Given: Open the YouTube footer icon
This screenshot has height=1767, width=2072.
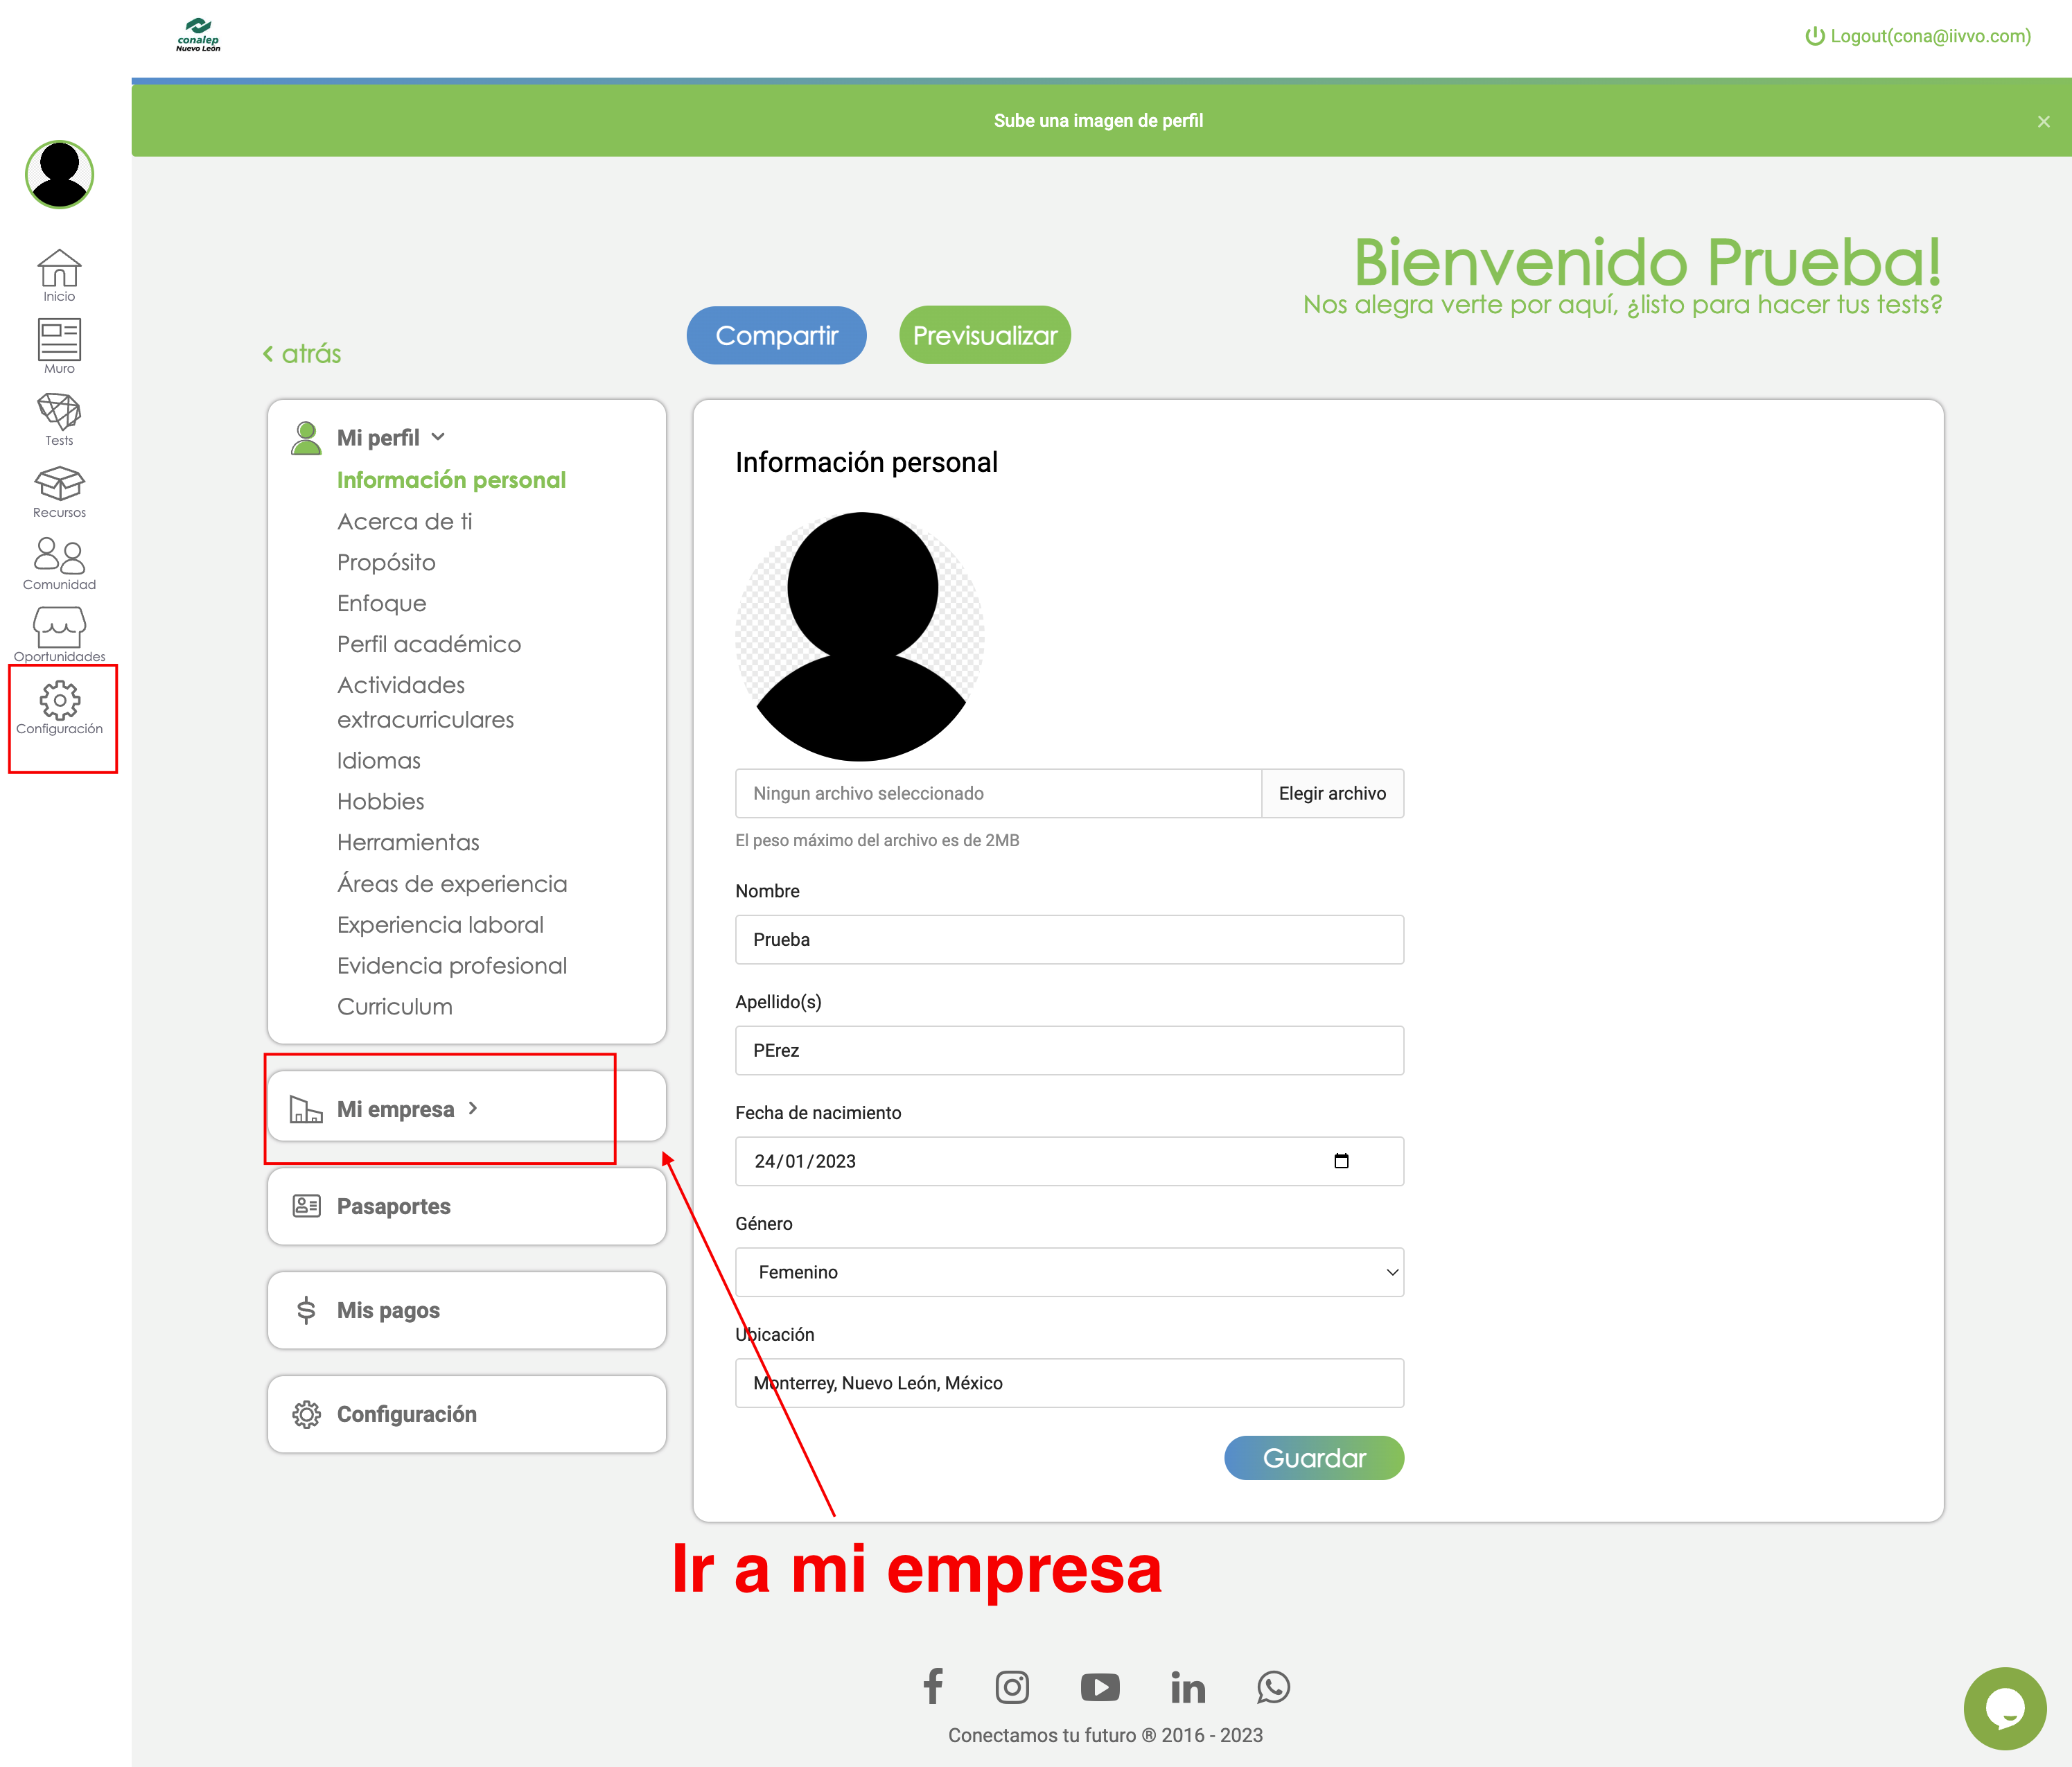Looking at the screenshot, I should click(x=1100, y=1687).
